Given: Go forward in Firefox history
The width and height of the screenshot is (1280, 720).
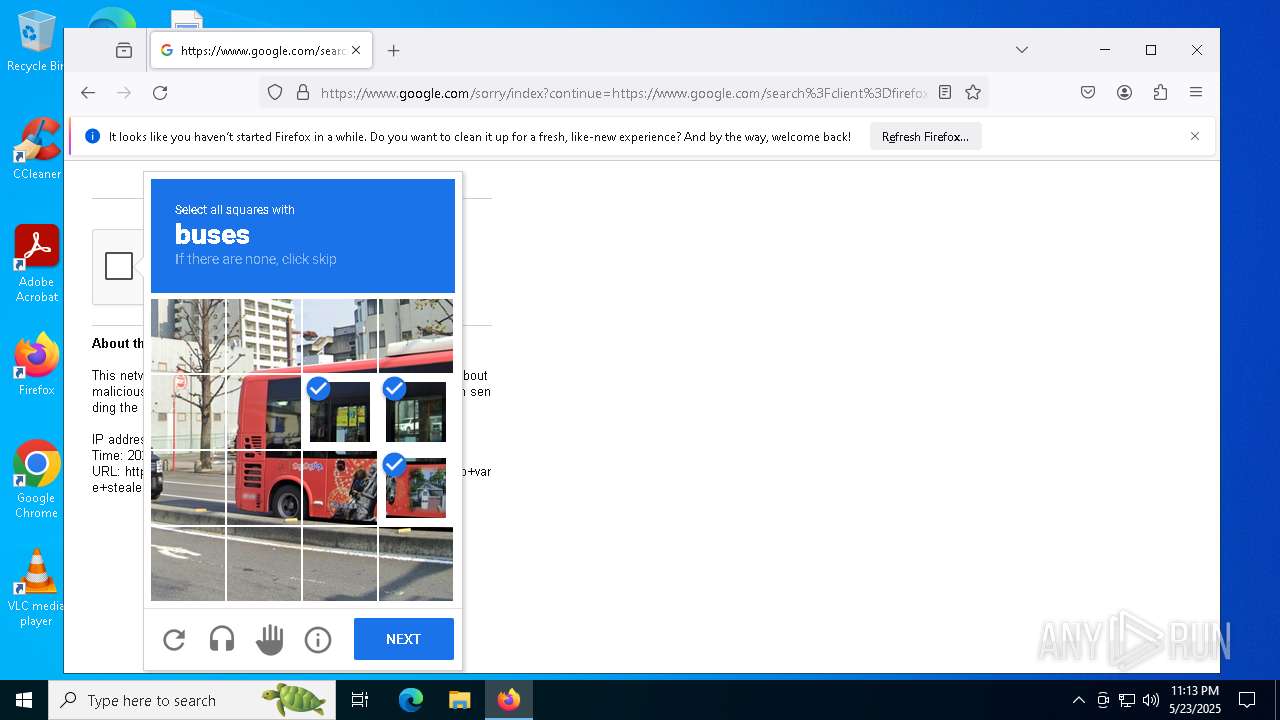Looking at the screenshot, I should 124,93.
